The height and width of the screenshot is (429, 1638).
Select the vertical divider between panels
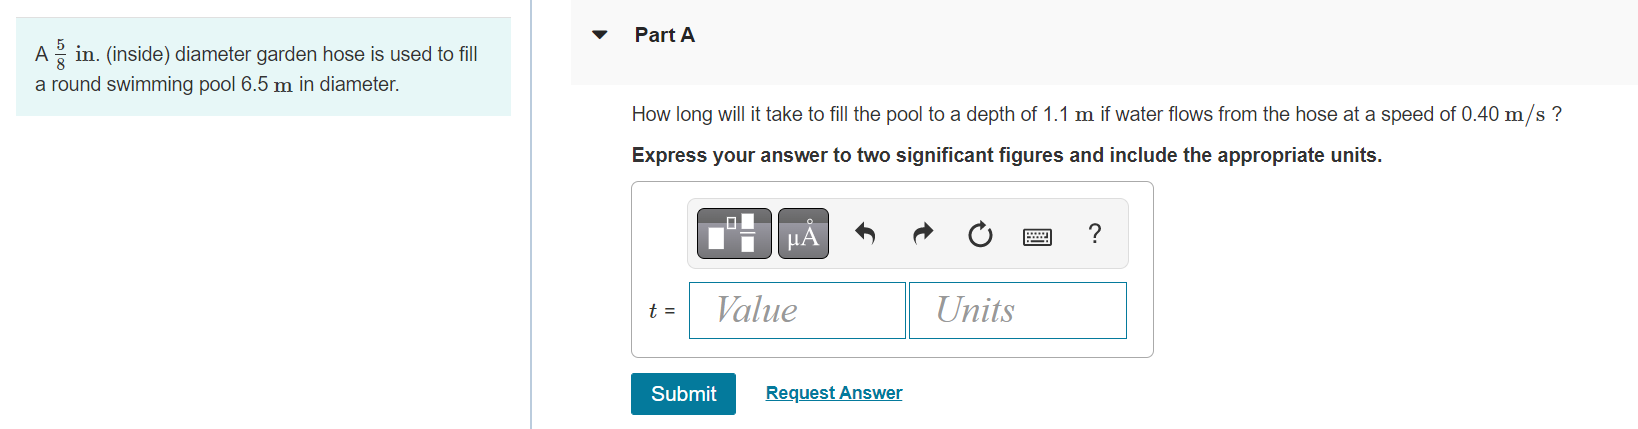(x=531, y=214)
